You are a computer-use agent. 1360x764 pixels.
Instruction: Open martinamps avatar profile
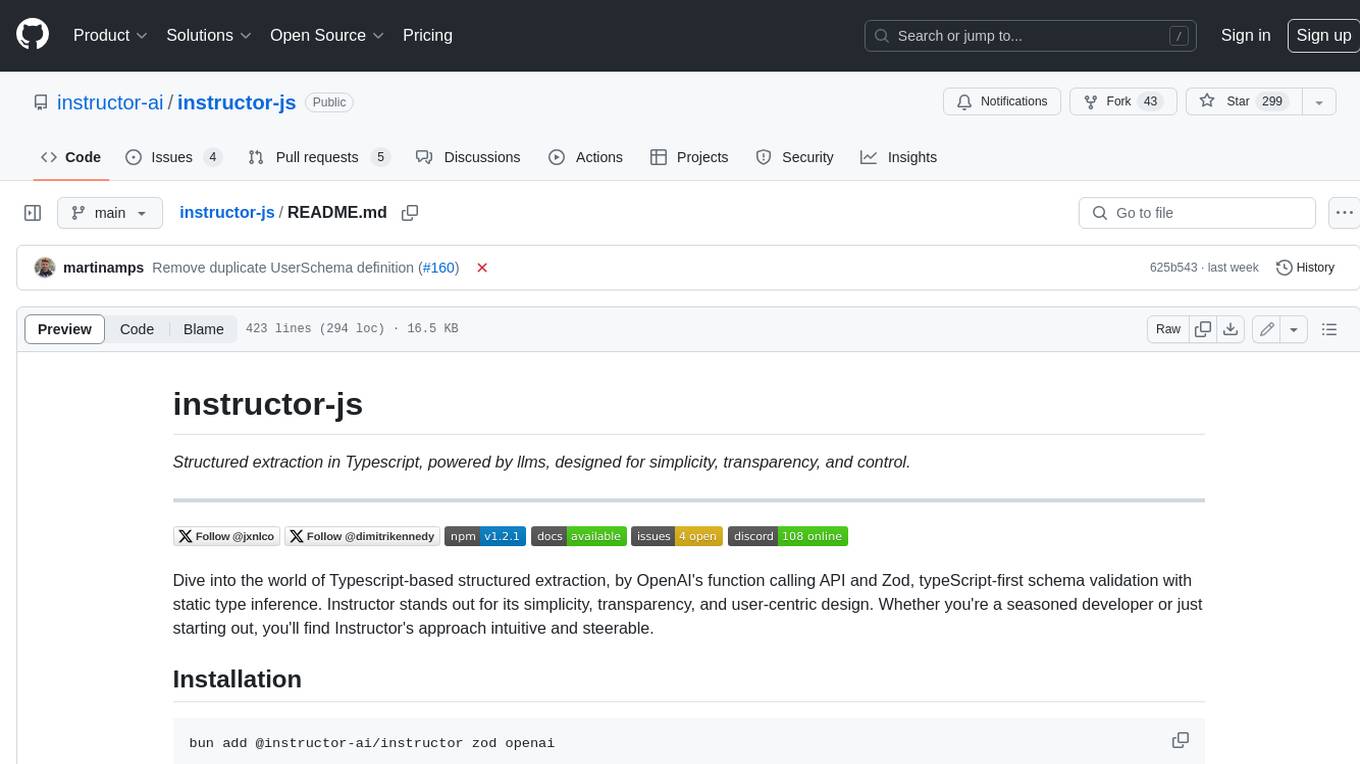tap(44, 268)
